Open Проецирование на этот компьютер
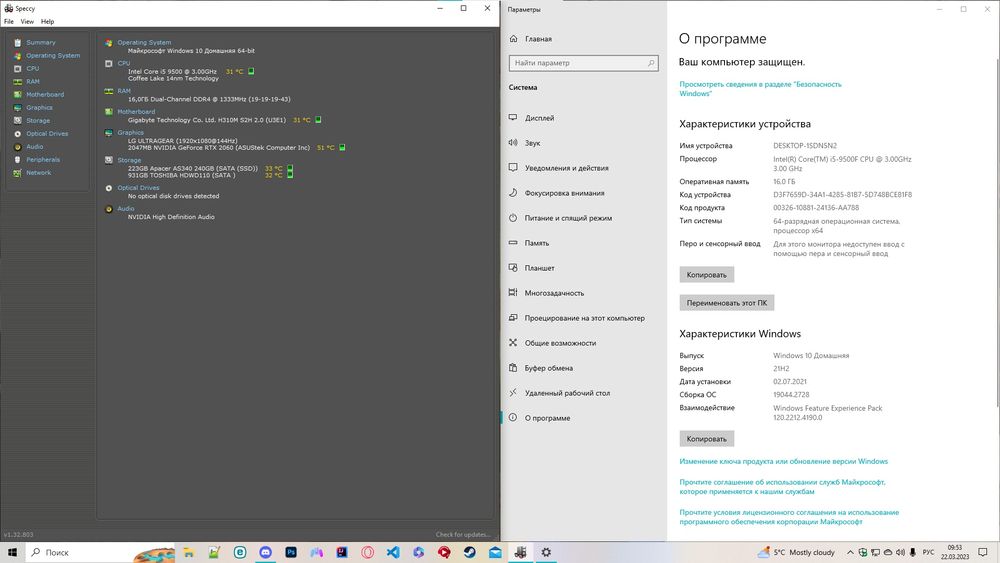 [584, 318]
